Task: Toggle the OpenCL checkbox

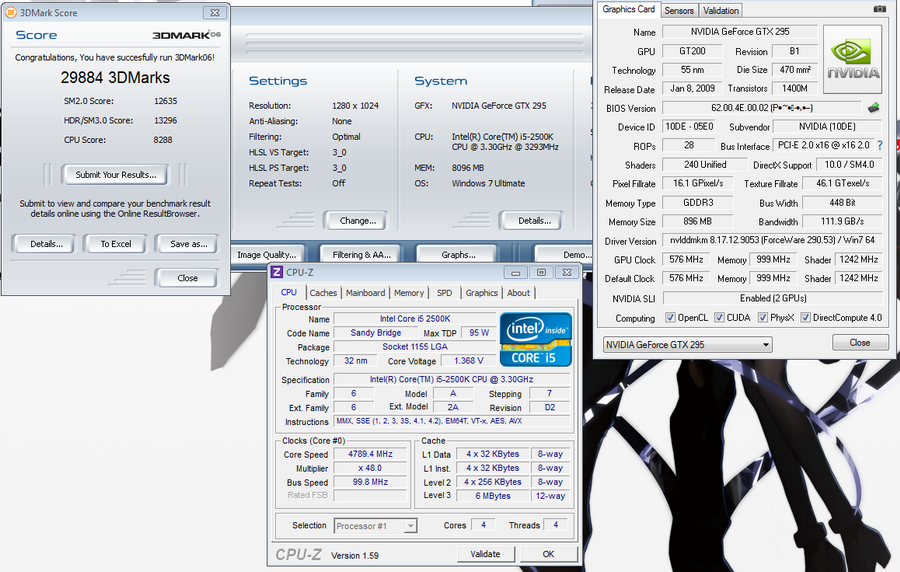Action: (670, 317)
